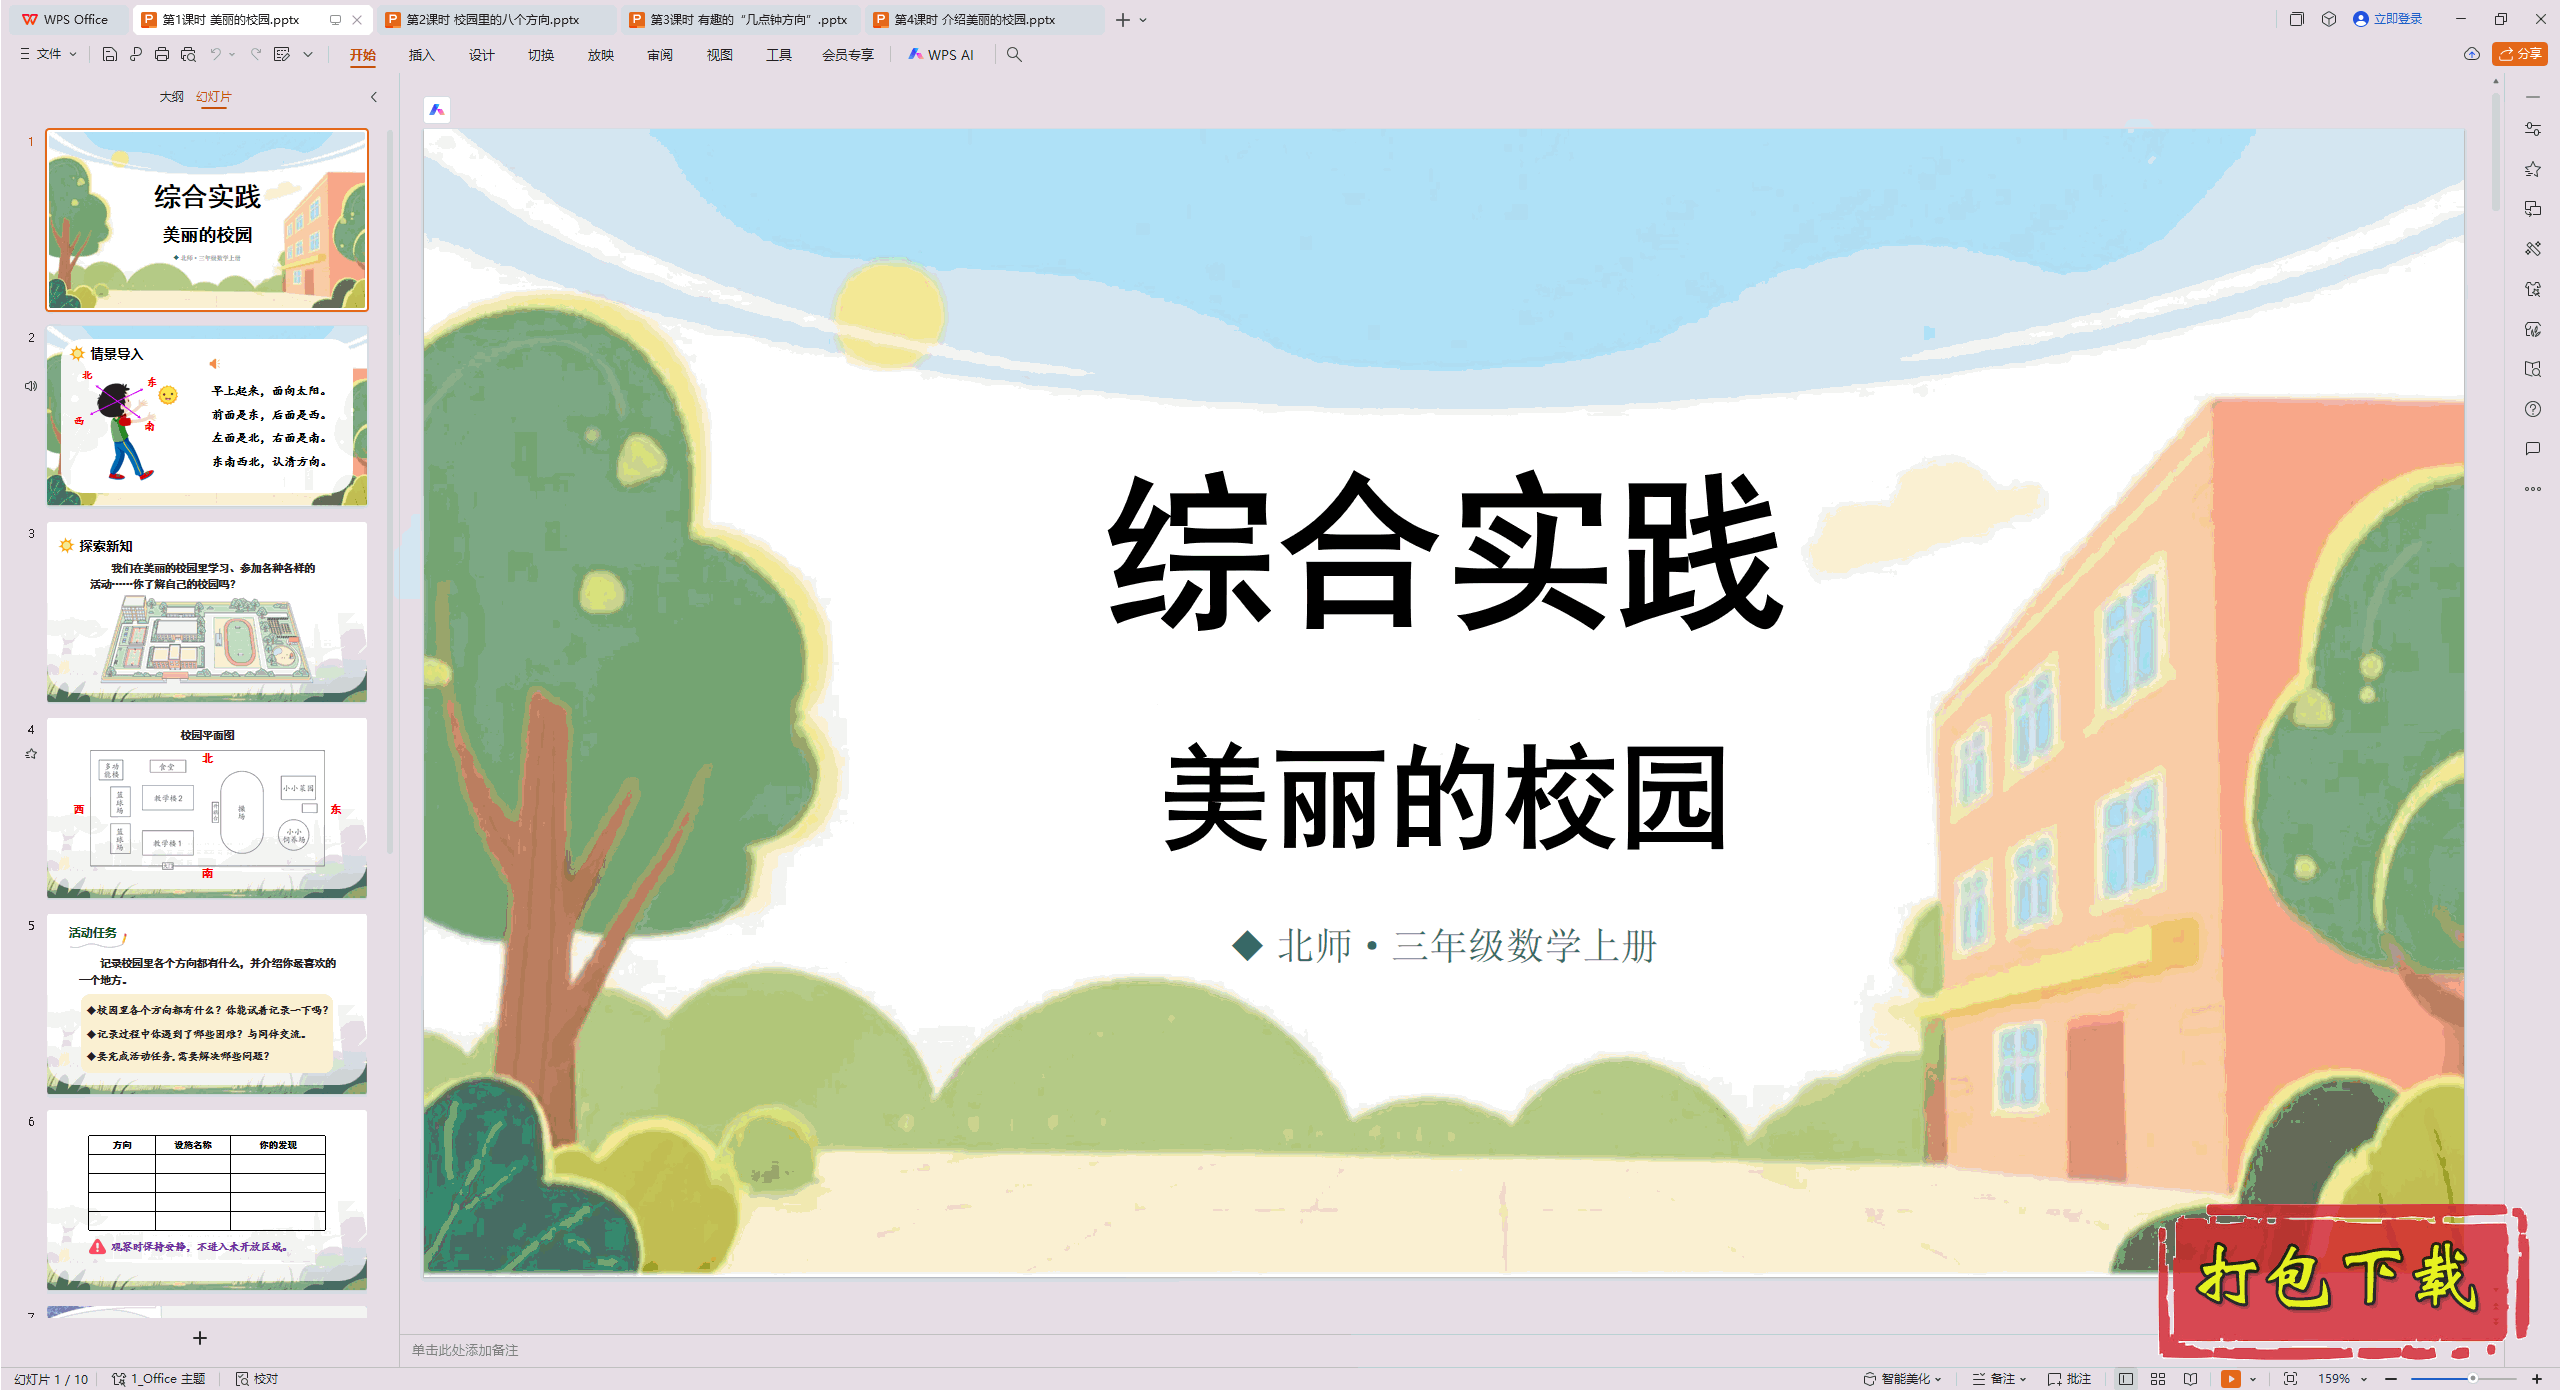
Task: Click the 分享 share button
Action: (x=2520, y=54)
